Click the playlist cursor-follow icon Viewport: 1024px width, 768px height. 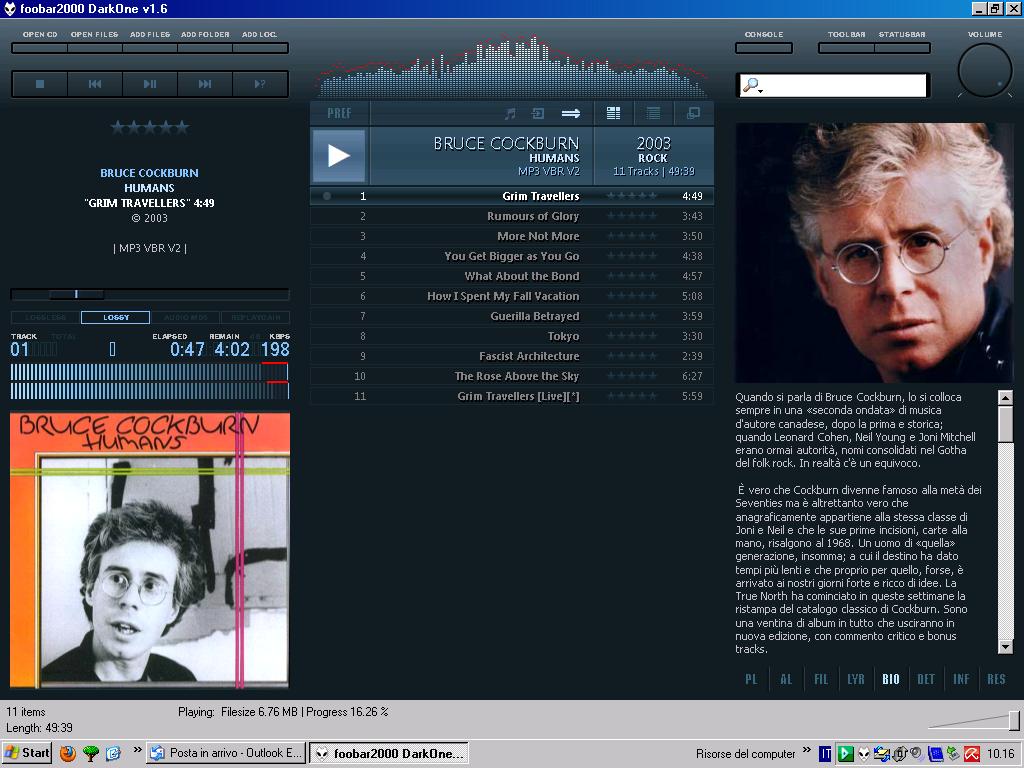click(x=538, y=114)
